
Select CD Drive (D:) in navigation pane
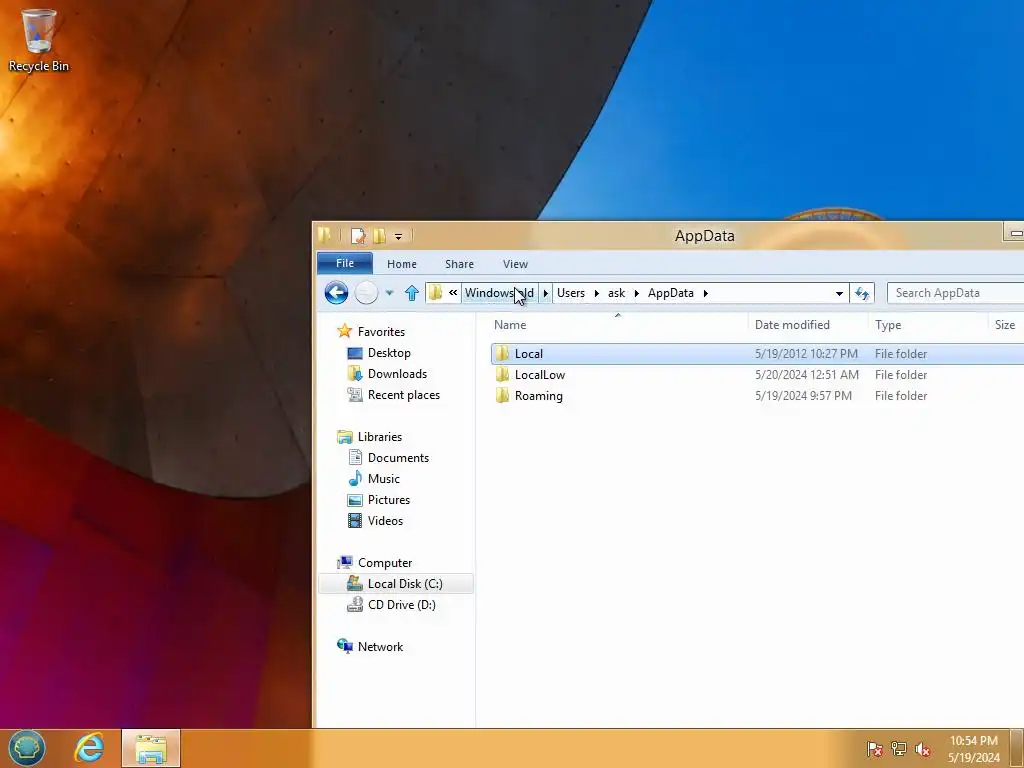[x=401, y=605]
